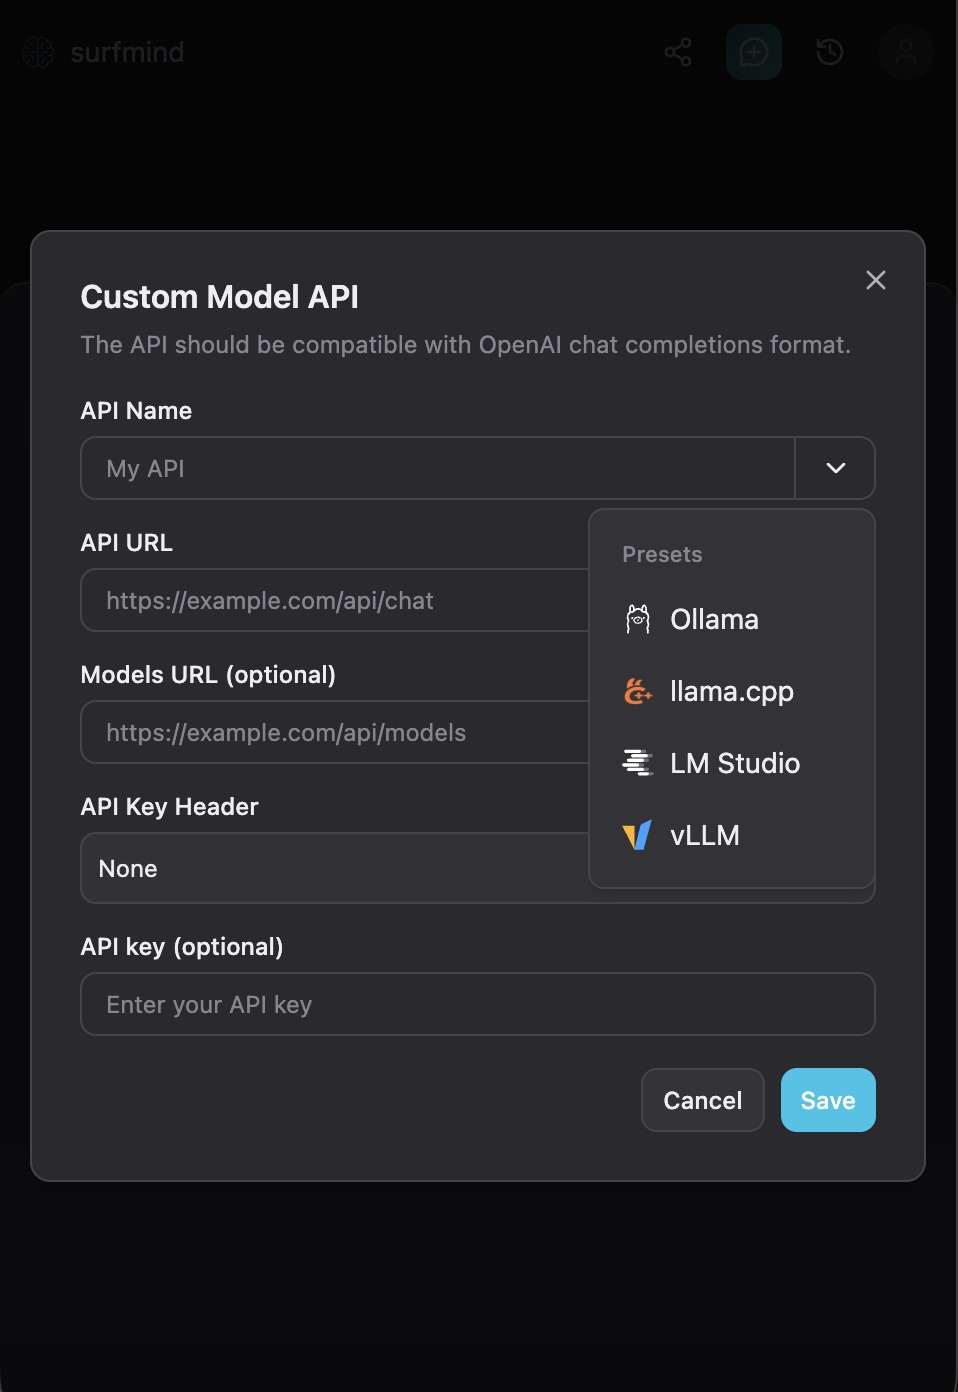Click the llama.cpp flame icon
The width and height of the screenshot is (958, 1392).
click(x=637, y=691)
